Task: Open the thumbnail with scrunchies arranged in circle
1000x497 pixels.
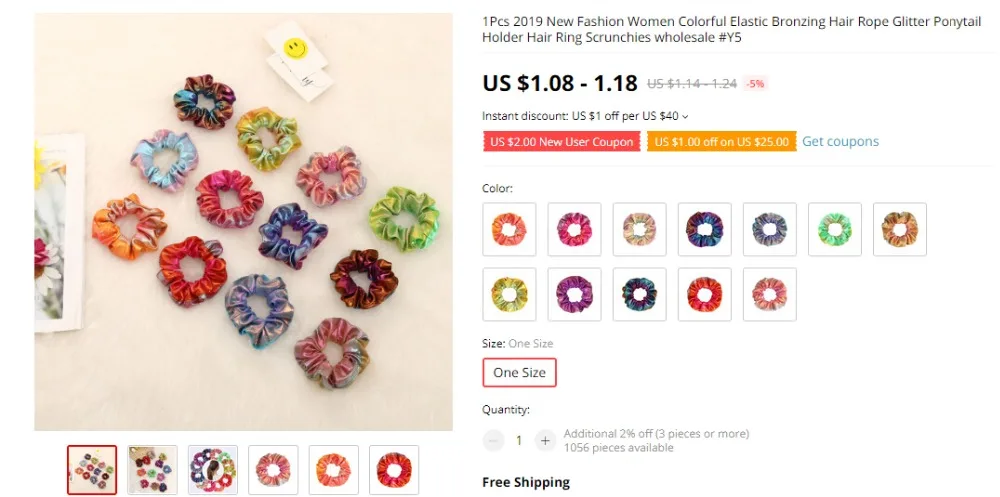Action: pyautogui.click(x=212, y=470)
